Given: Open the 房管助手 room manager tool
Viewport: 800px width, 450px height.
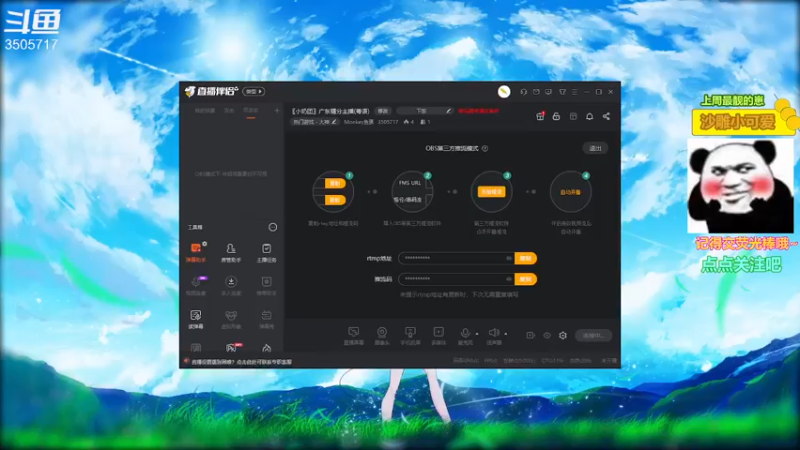Looking at the screenshot, I should (231, 252).
